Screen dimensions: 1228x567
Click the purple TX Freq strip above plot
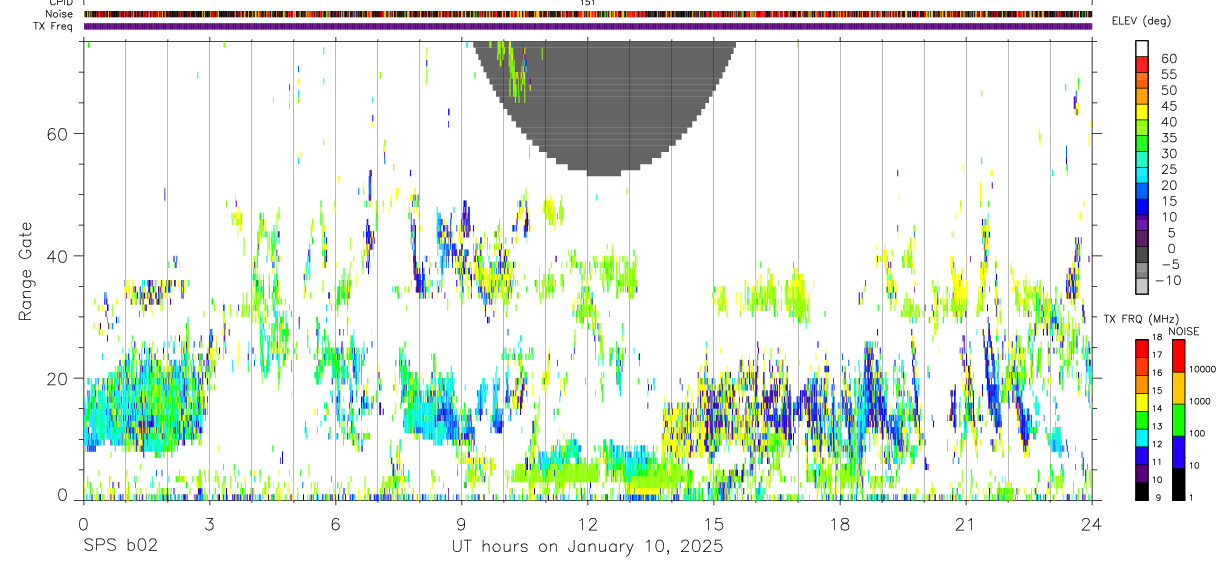pos(588,26)
